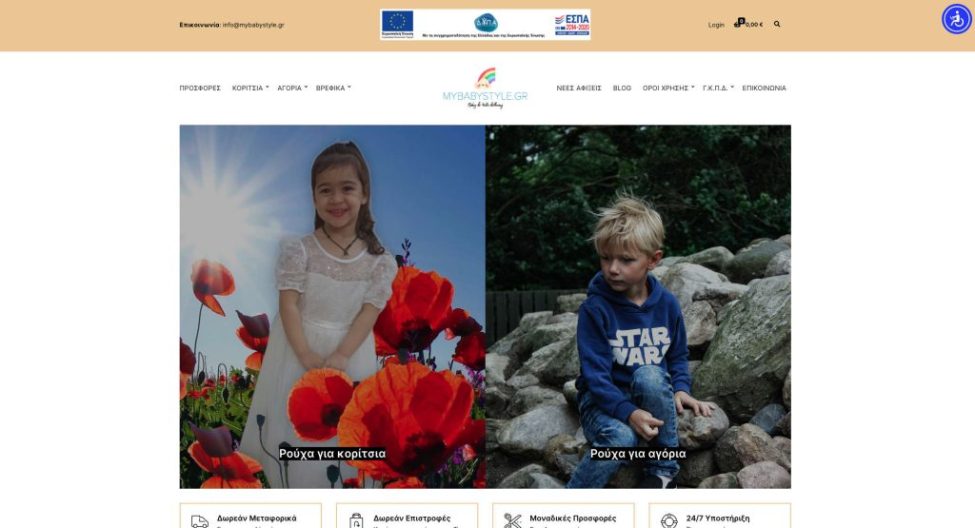Click the free shipping truck icon
The height and width of the screenshot is (528, 975).
[200, 521]
